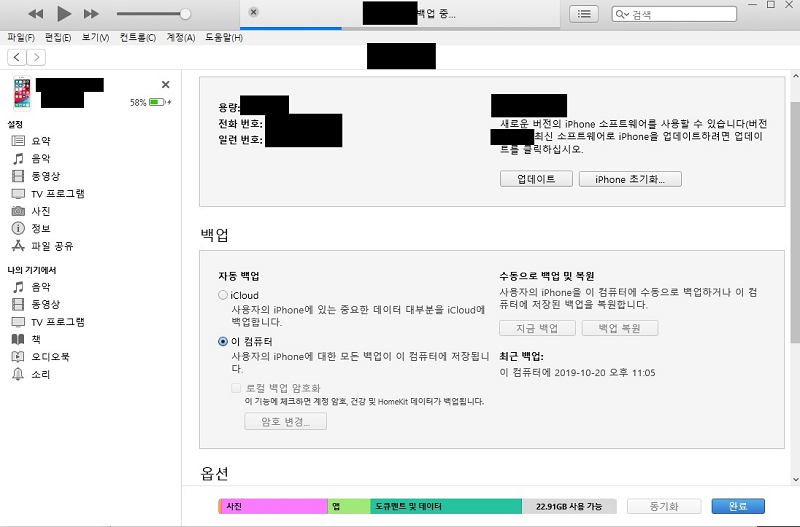The height and width of the screenshot is (527, 800).
Task: Select 음악 under 설정 section
Action: pos(41,158)
